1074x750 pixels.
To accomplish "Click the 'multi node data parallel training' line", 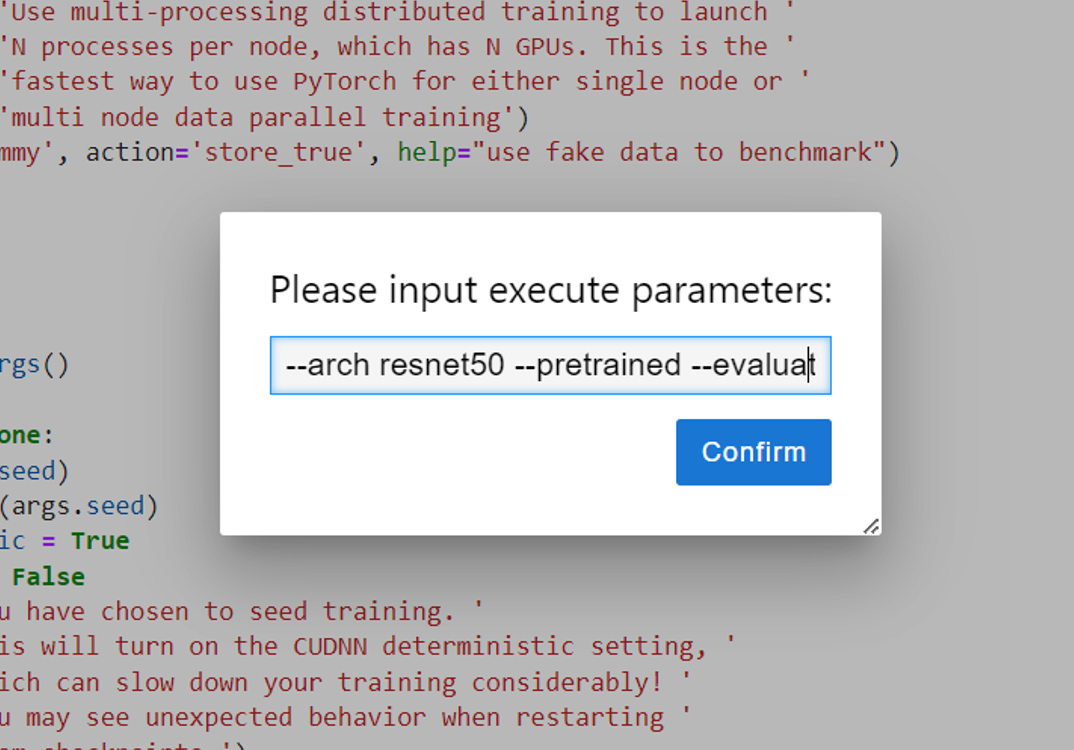I will [x=263, y=117].
